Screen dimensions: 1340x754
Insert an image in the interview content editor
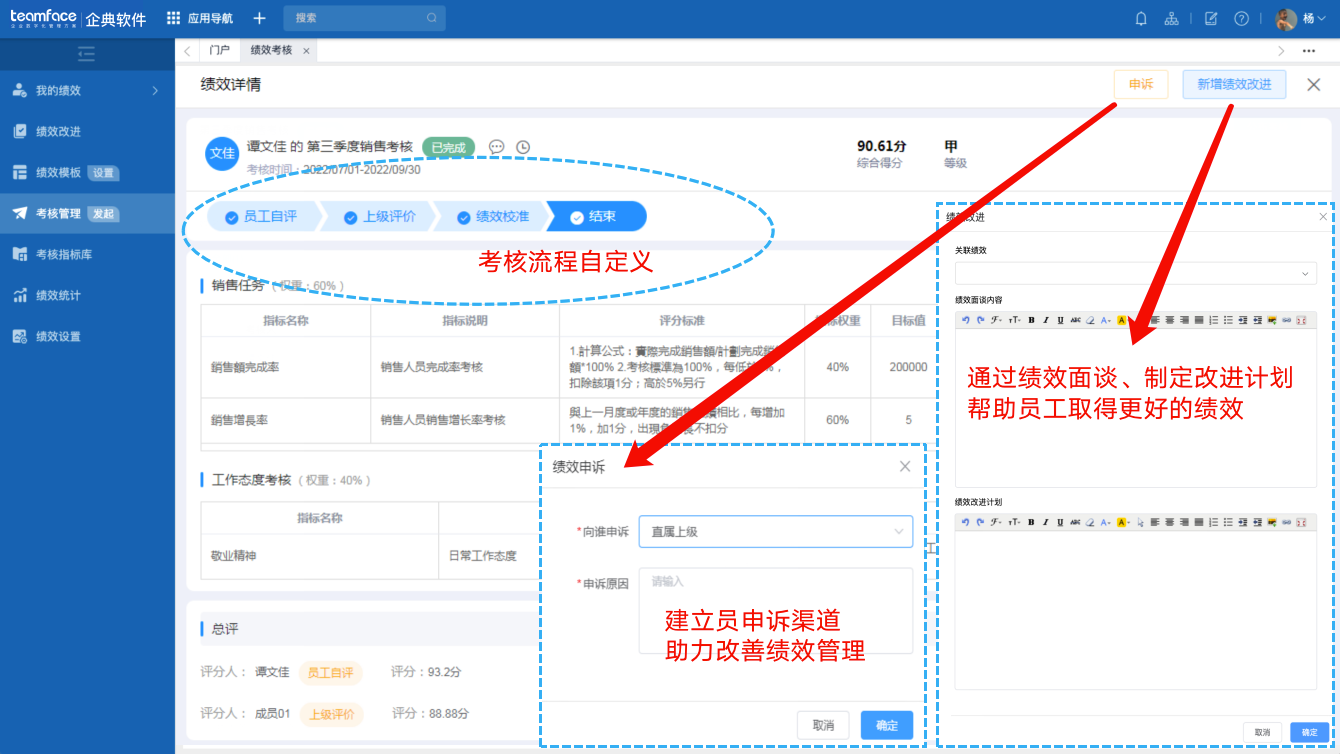tap(1272, 320)
